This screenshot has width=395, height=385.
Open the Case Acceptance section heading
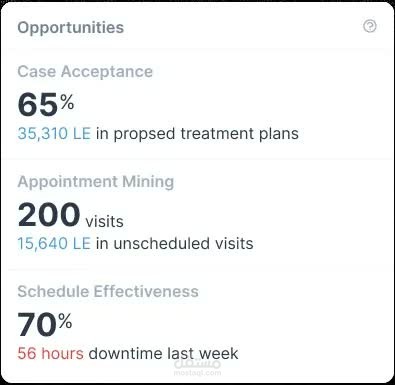click(85, 72)
